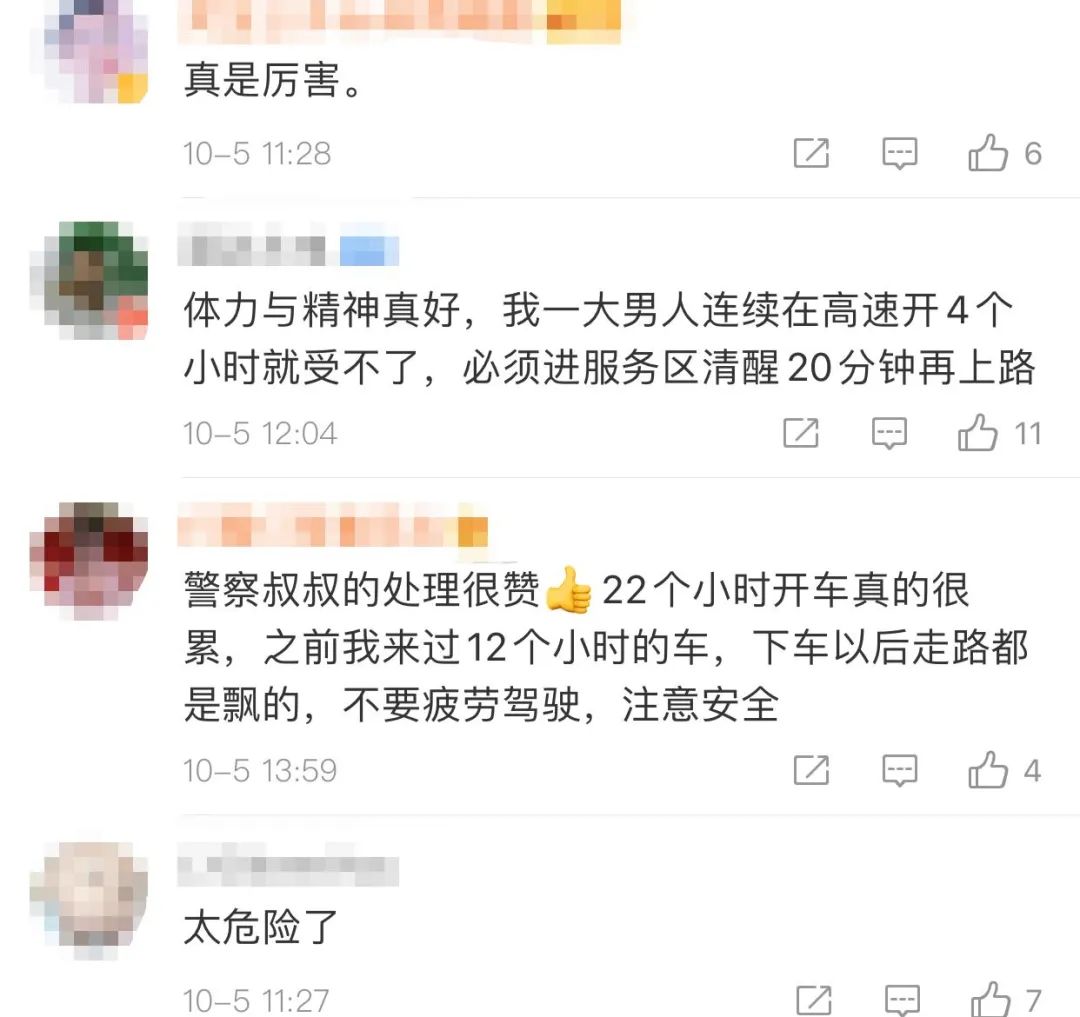Share the comment posted 10-5 12:04

[801, 433]
